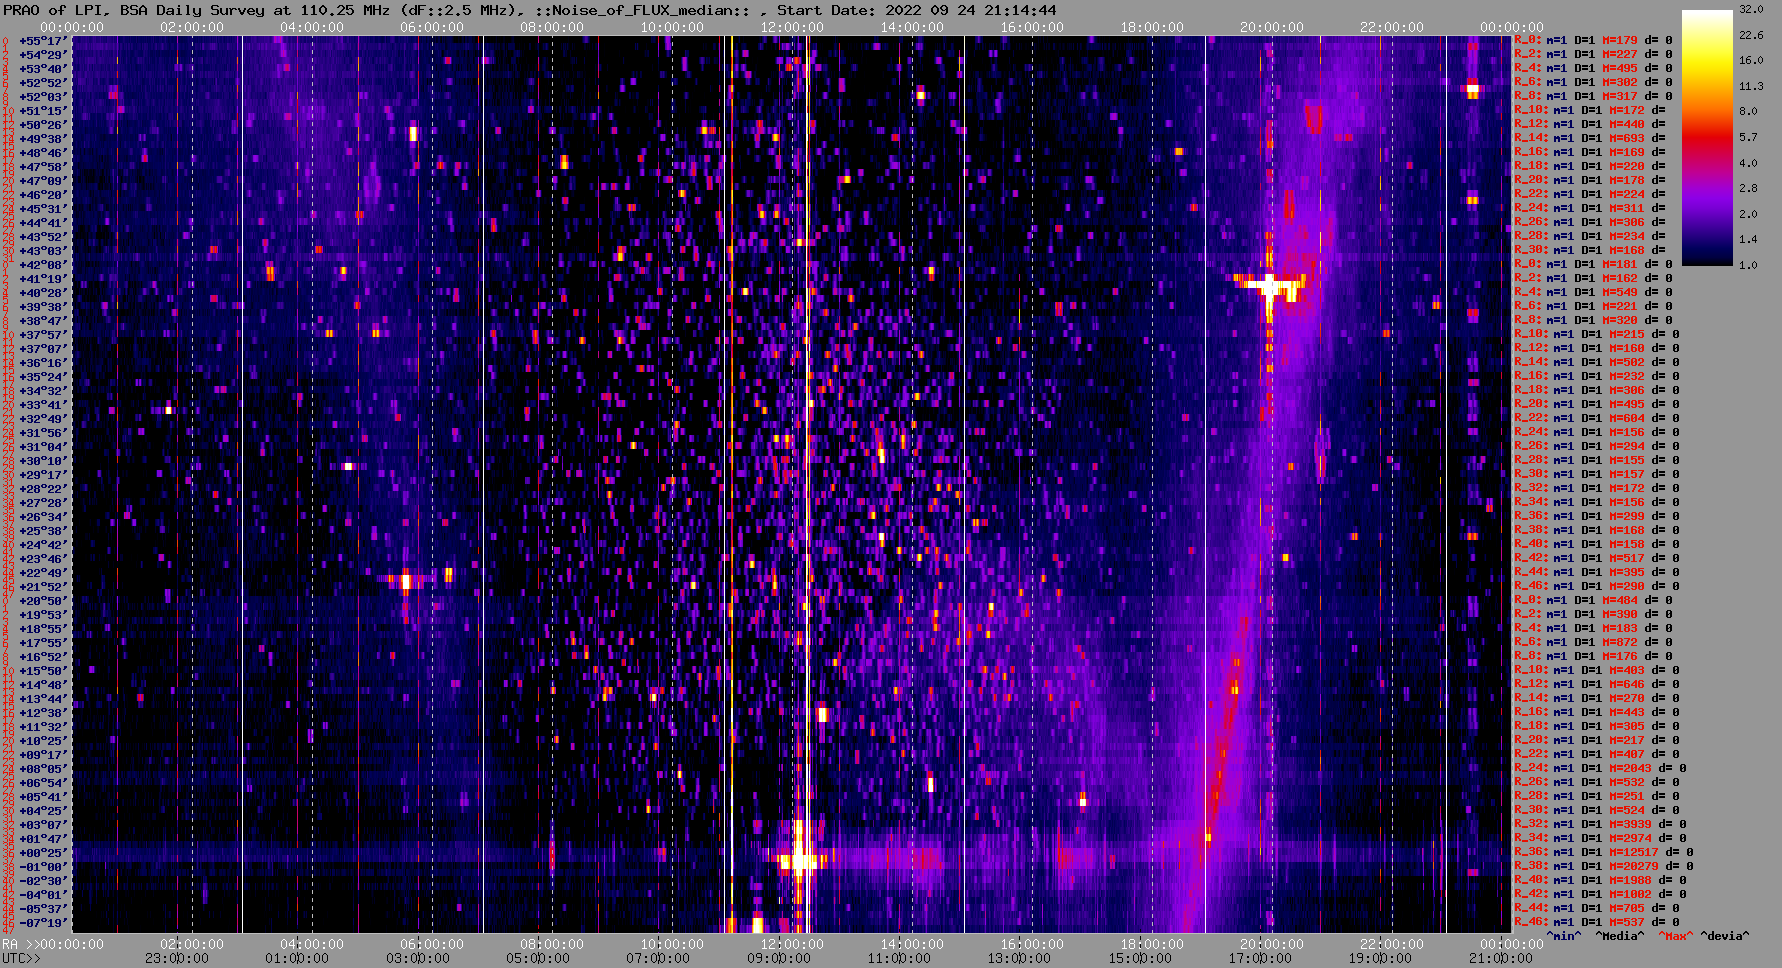This screenshot has height=968, width=1782.
Task: Click the 1.4 color scale value
Action: pos(1748,239)
